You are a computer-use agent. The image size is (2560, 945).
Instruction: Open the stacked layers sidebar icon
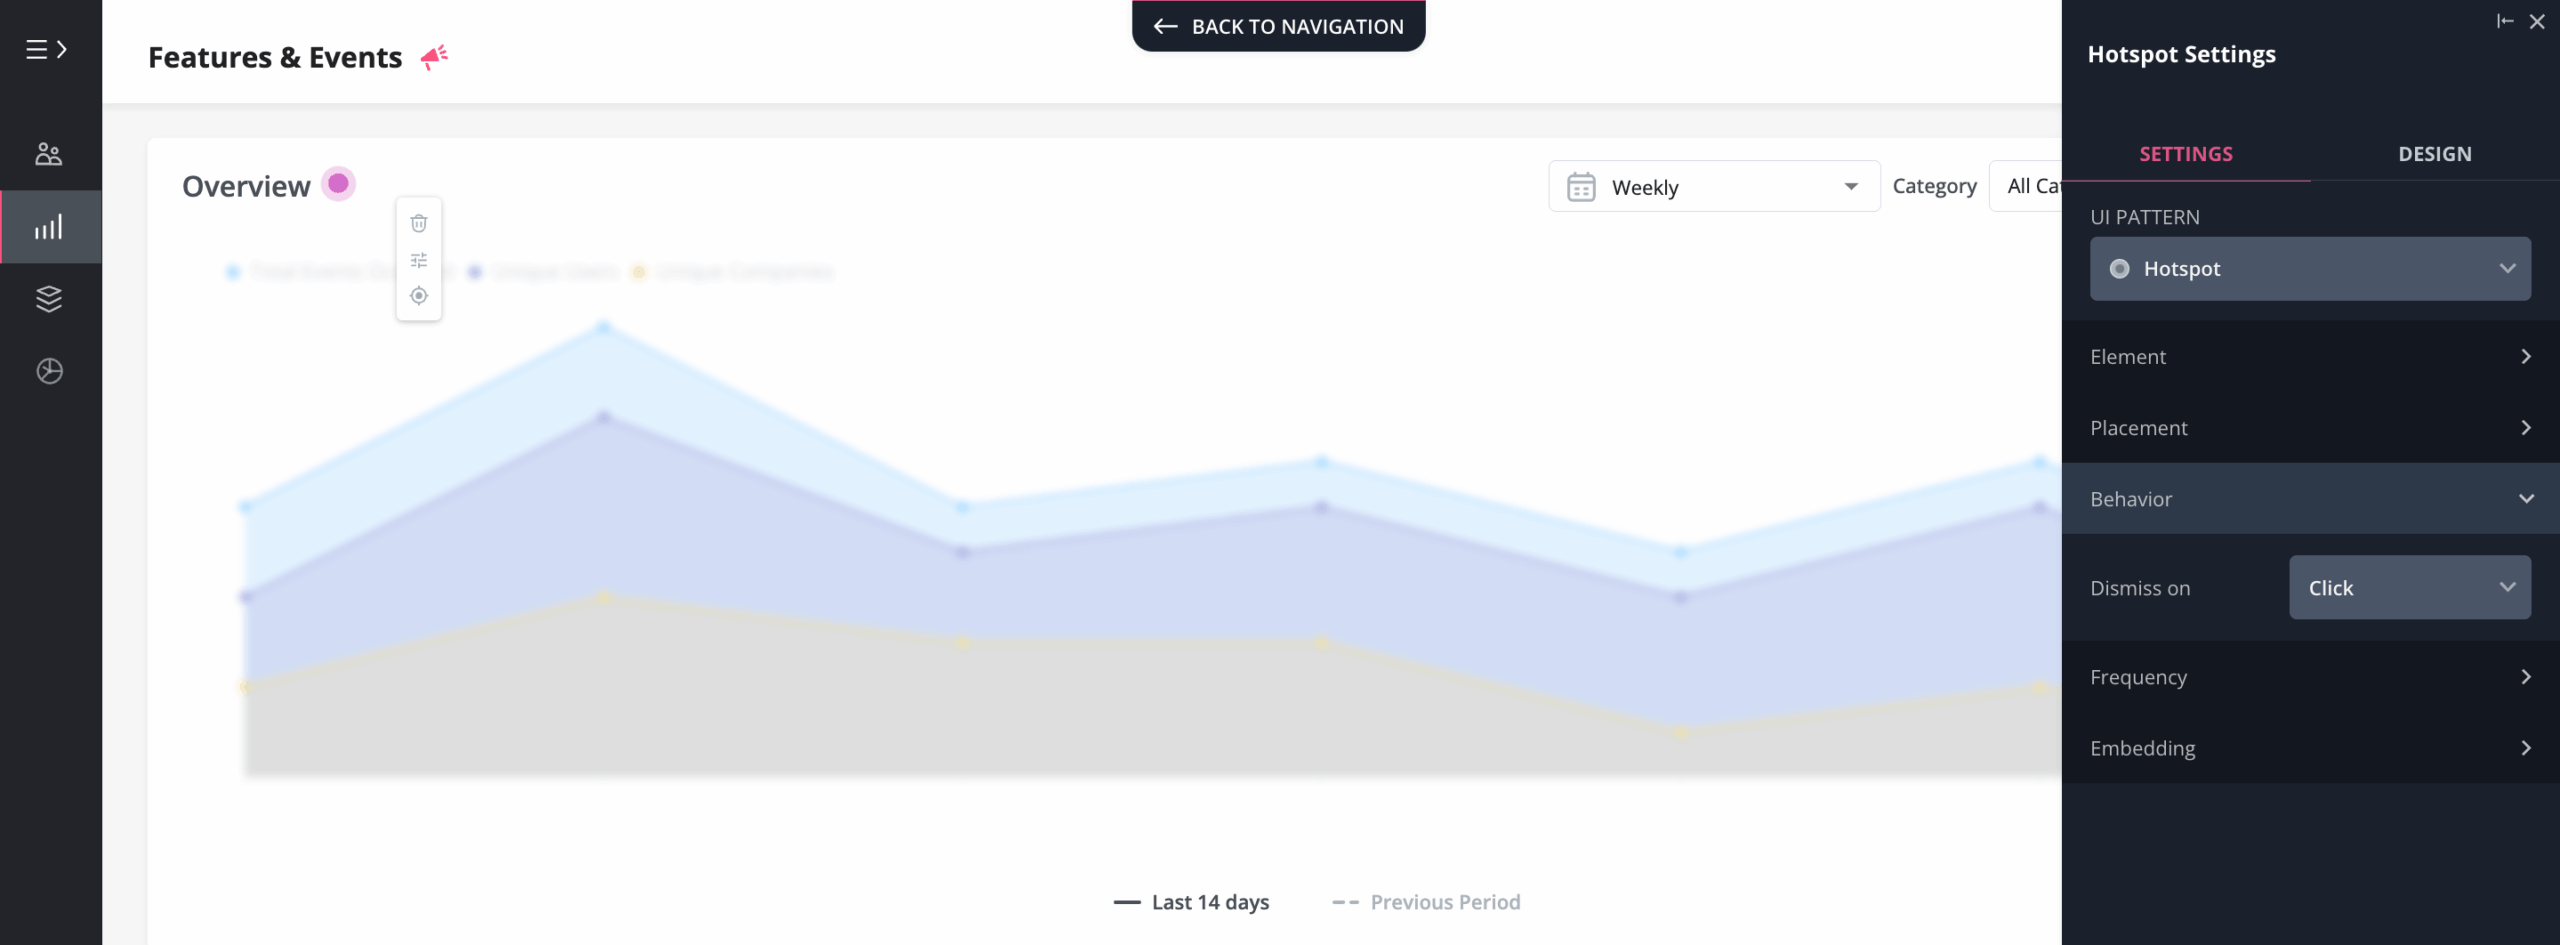pos(49,299)
